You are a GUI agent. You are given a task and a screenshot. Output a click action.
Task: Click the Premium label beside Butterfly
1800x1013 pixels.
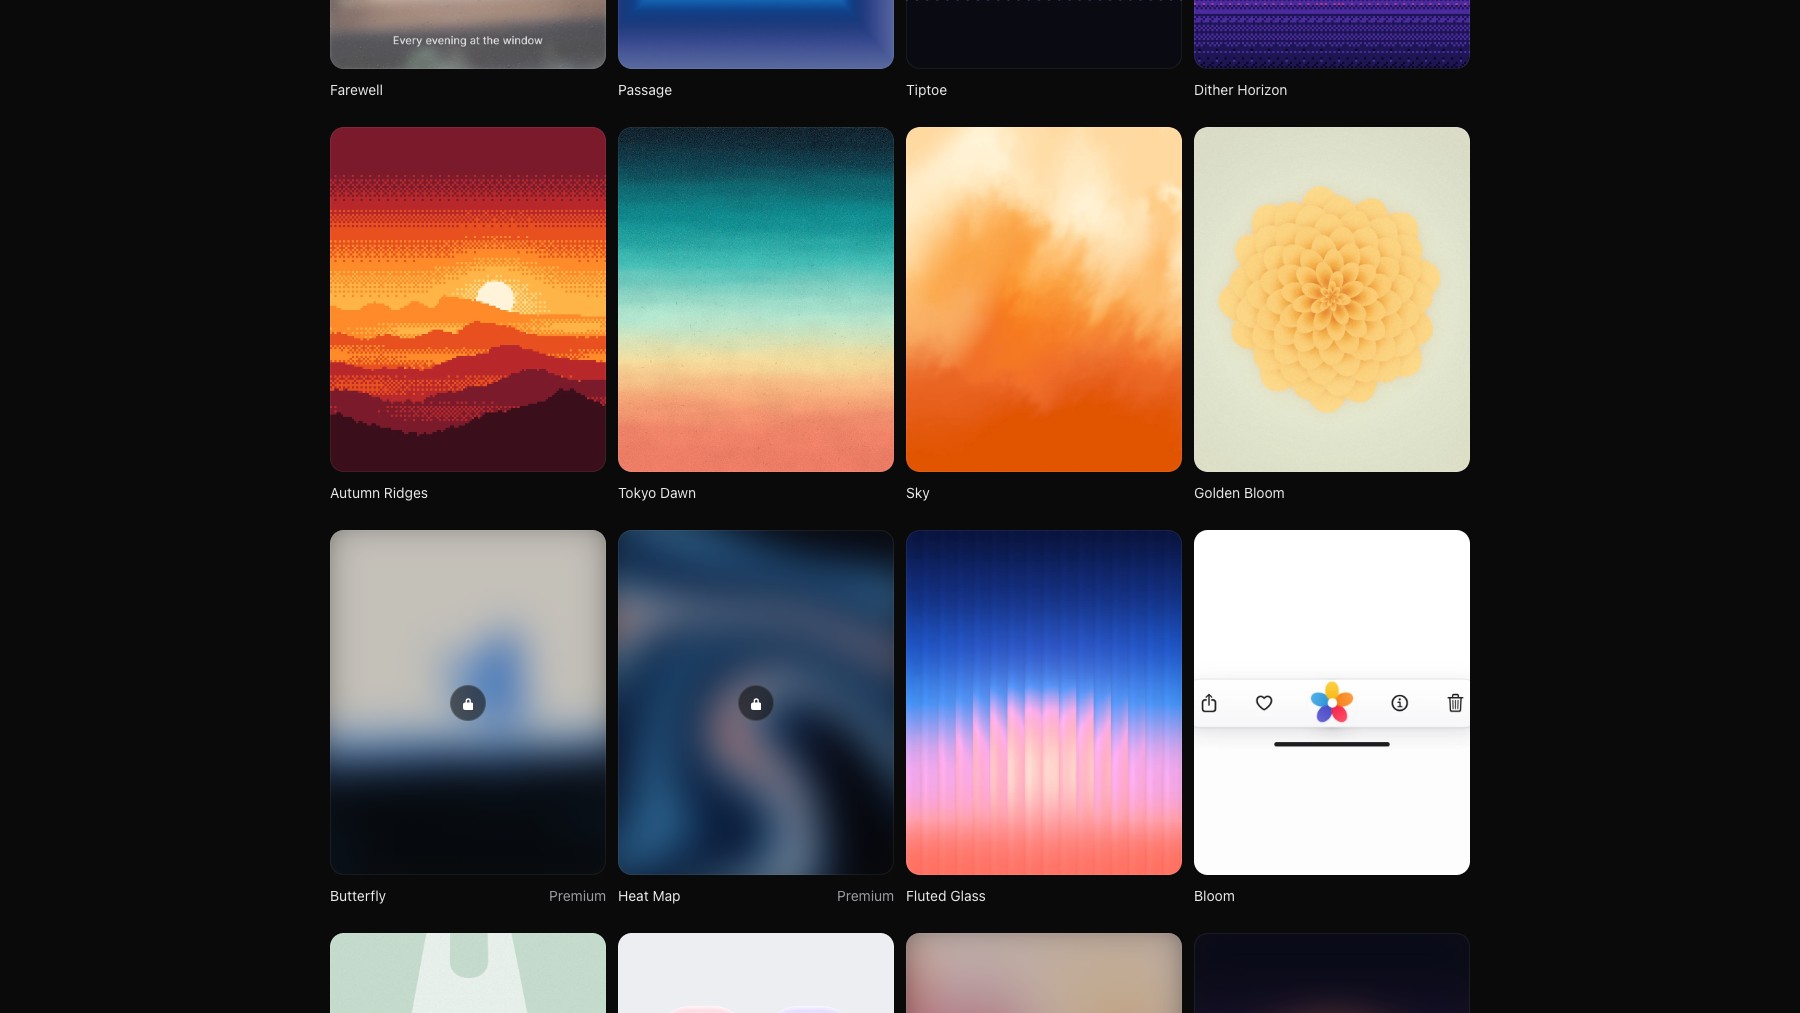577,896
